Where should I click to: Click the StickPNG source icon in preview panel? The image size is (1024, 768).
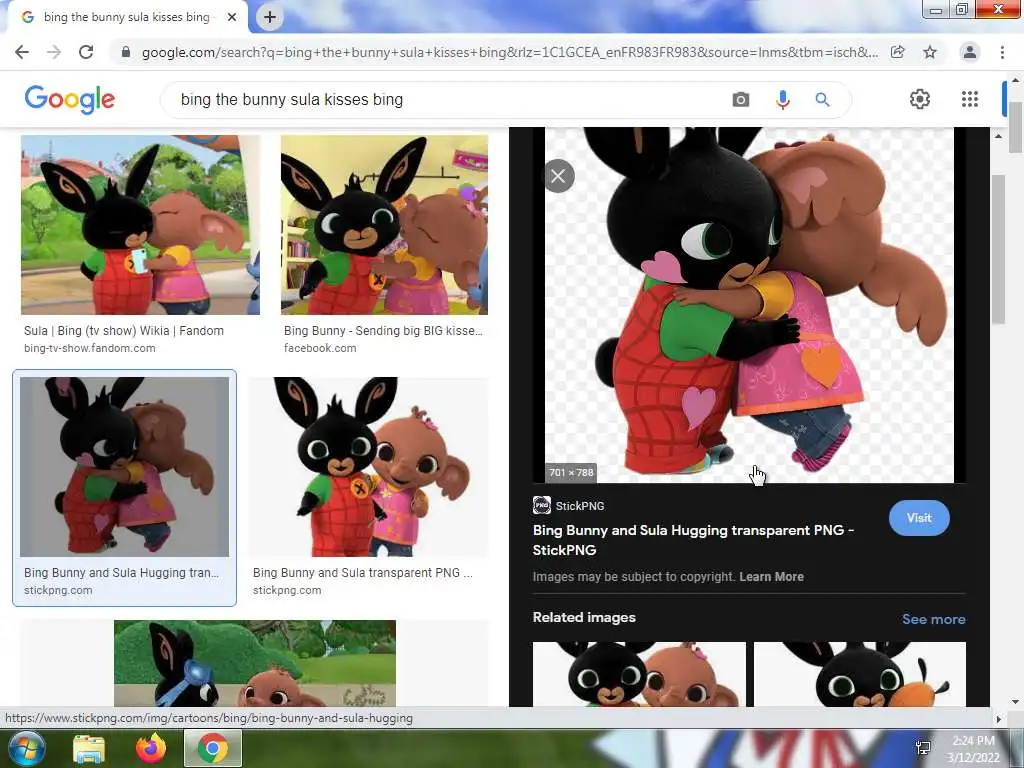coord(542,505)
